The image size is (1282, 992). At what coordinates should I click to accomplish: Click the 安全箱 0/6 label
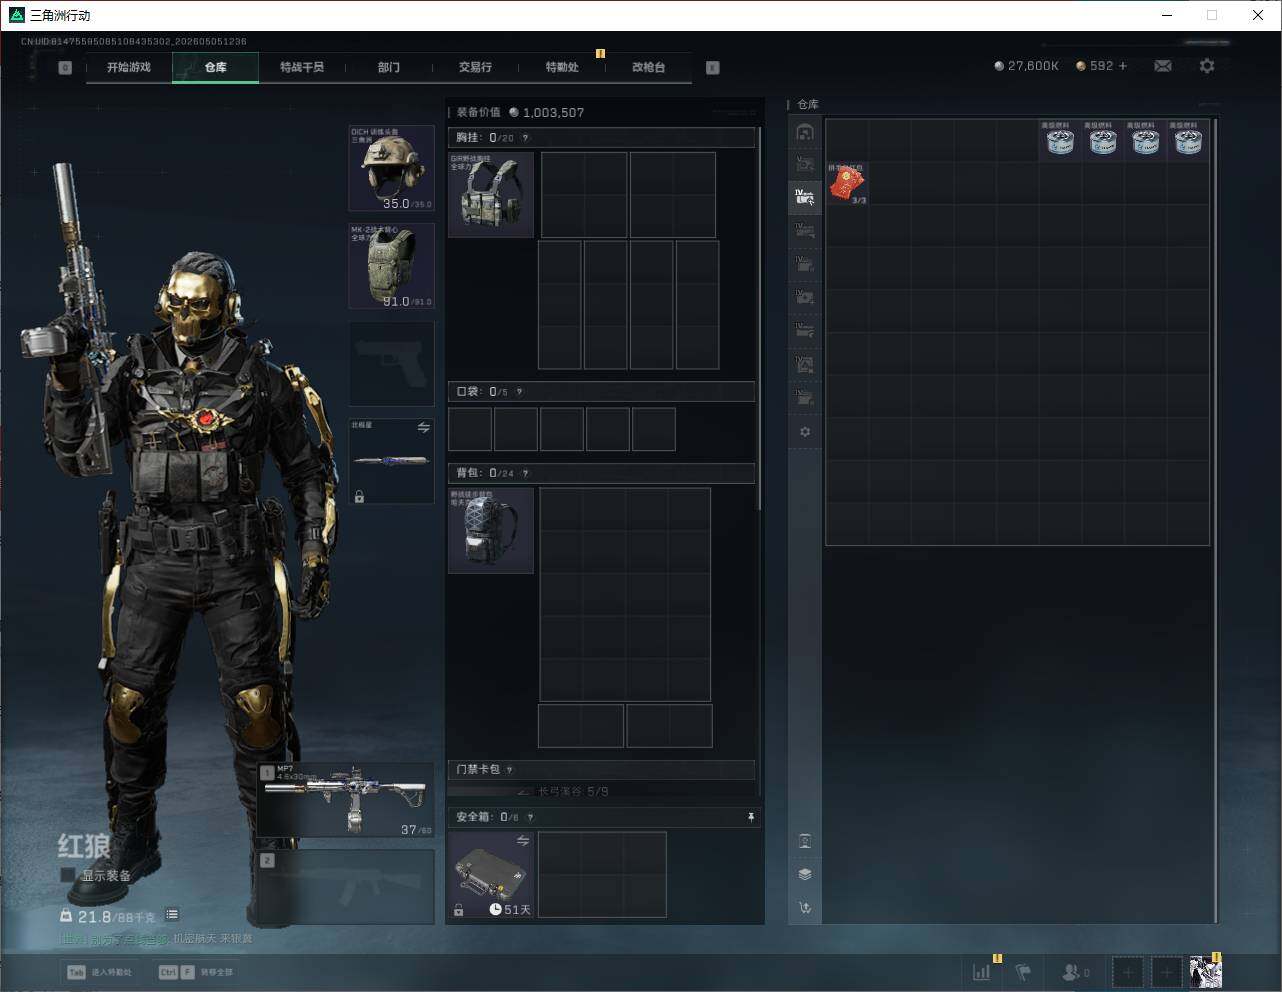(x=487, y=817)
